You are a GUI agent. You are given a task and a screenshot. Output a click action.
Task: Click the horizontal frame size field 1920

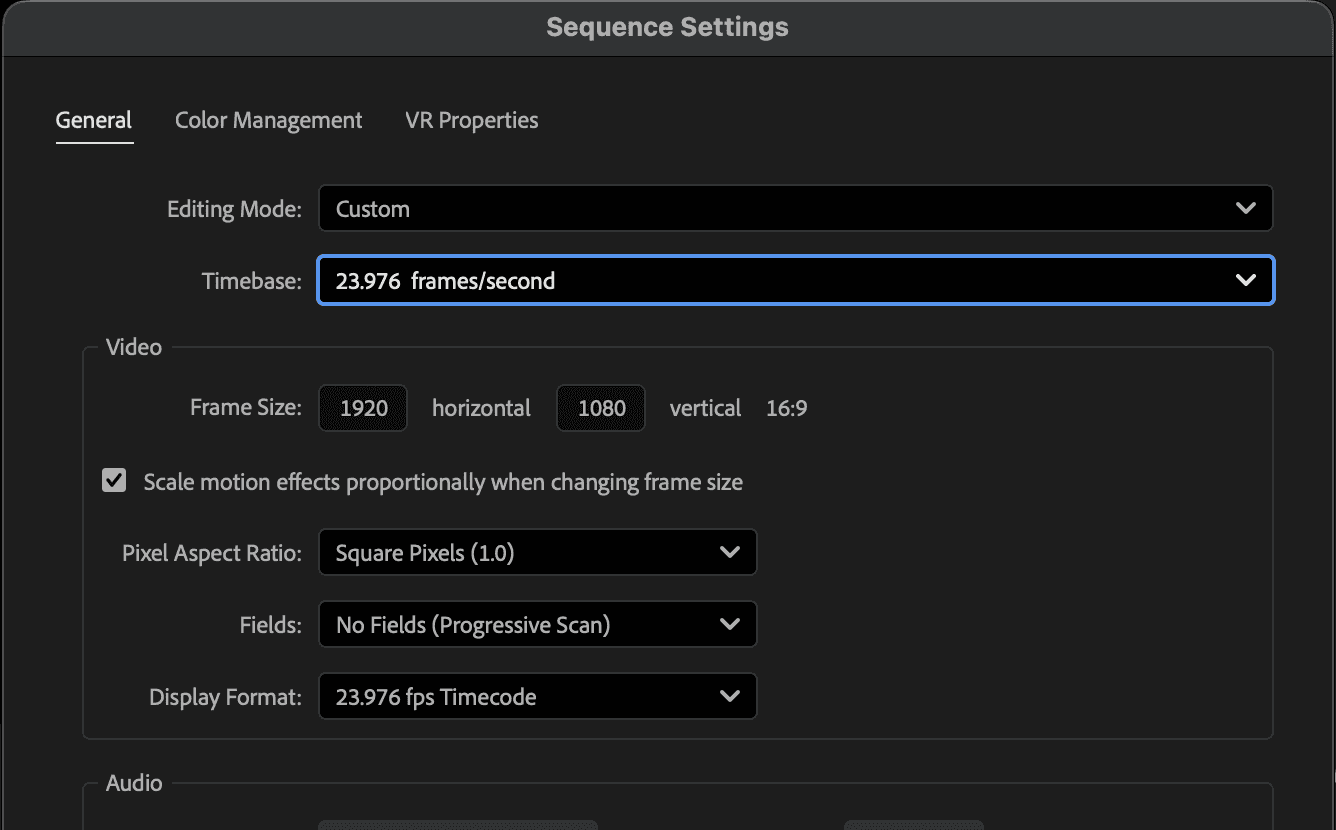point(363,408)
